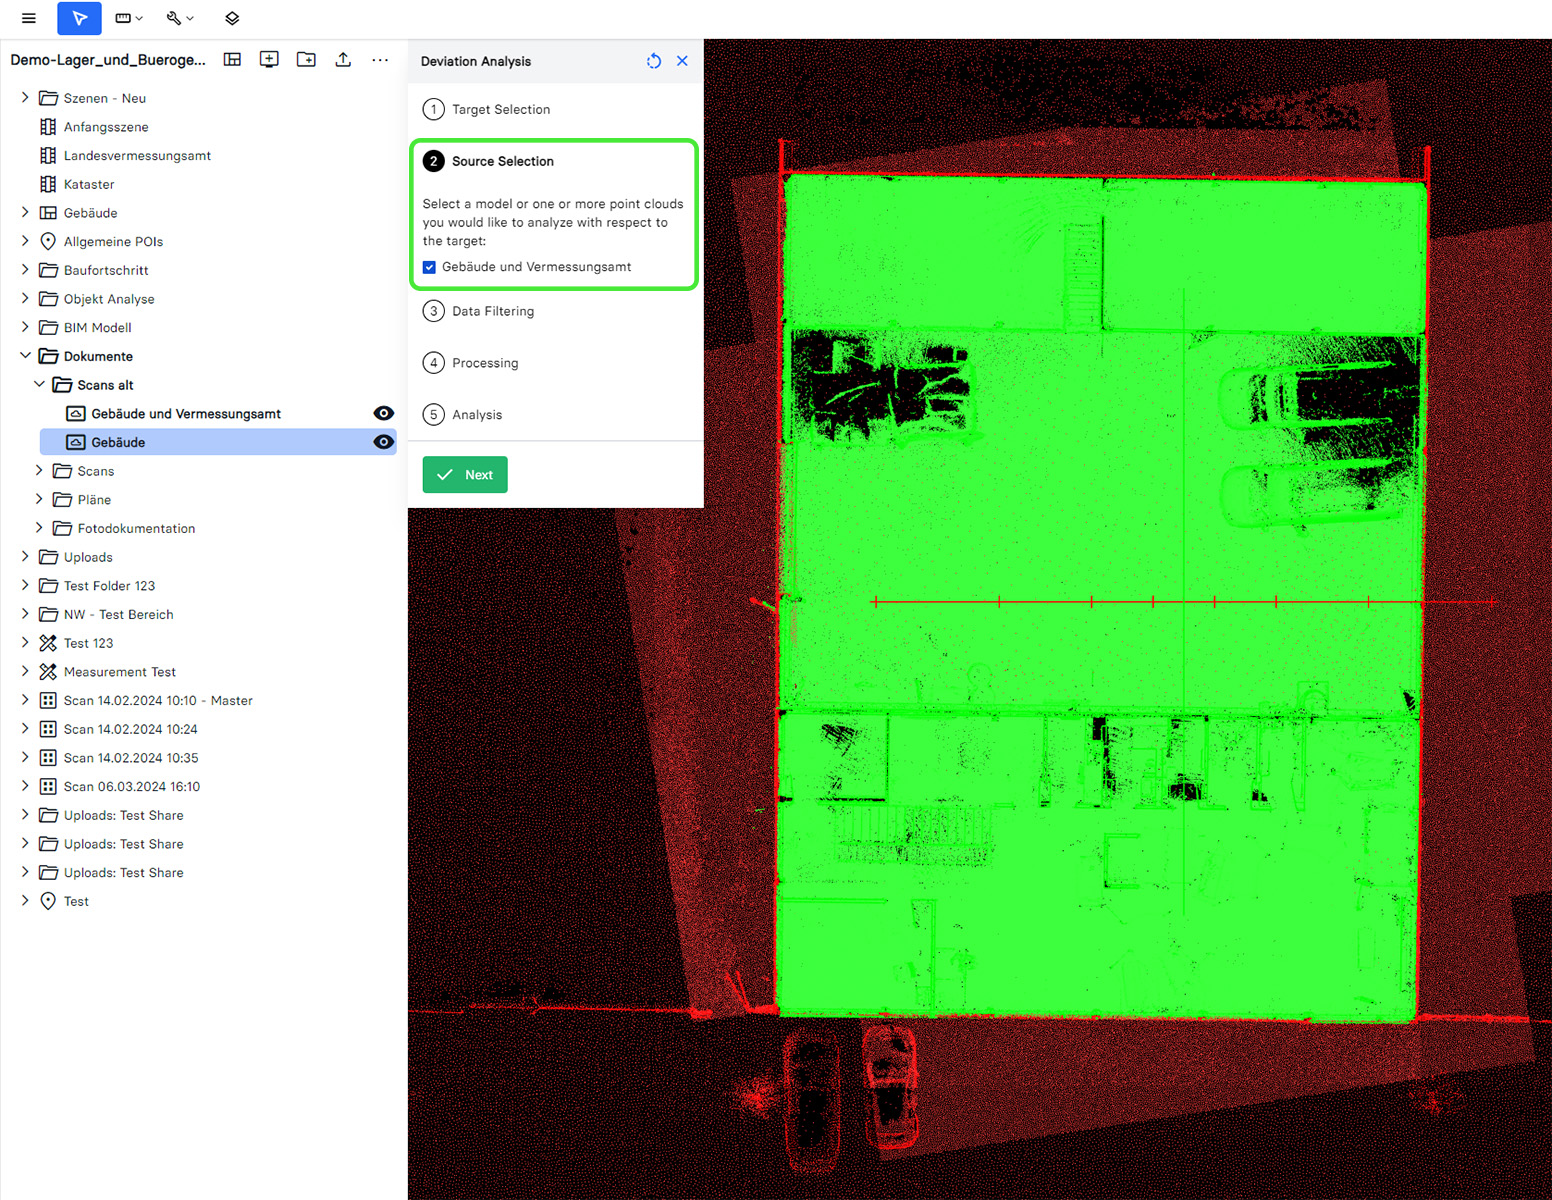Jump to Data Filtering step
The width and height of the screenshot is (1552, 1200).
[x=492, y=311]
